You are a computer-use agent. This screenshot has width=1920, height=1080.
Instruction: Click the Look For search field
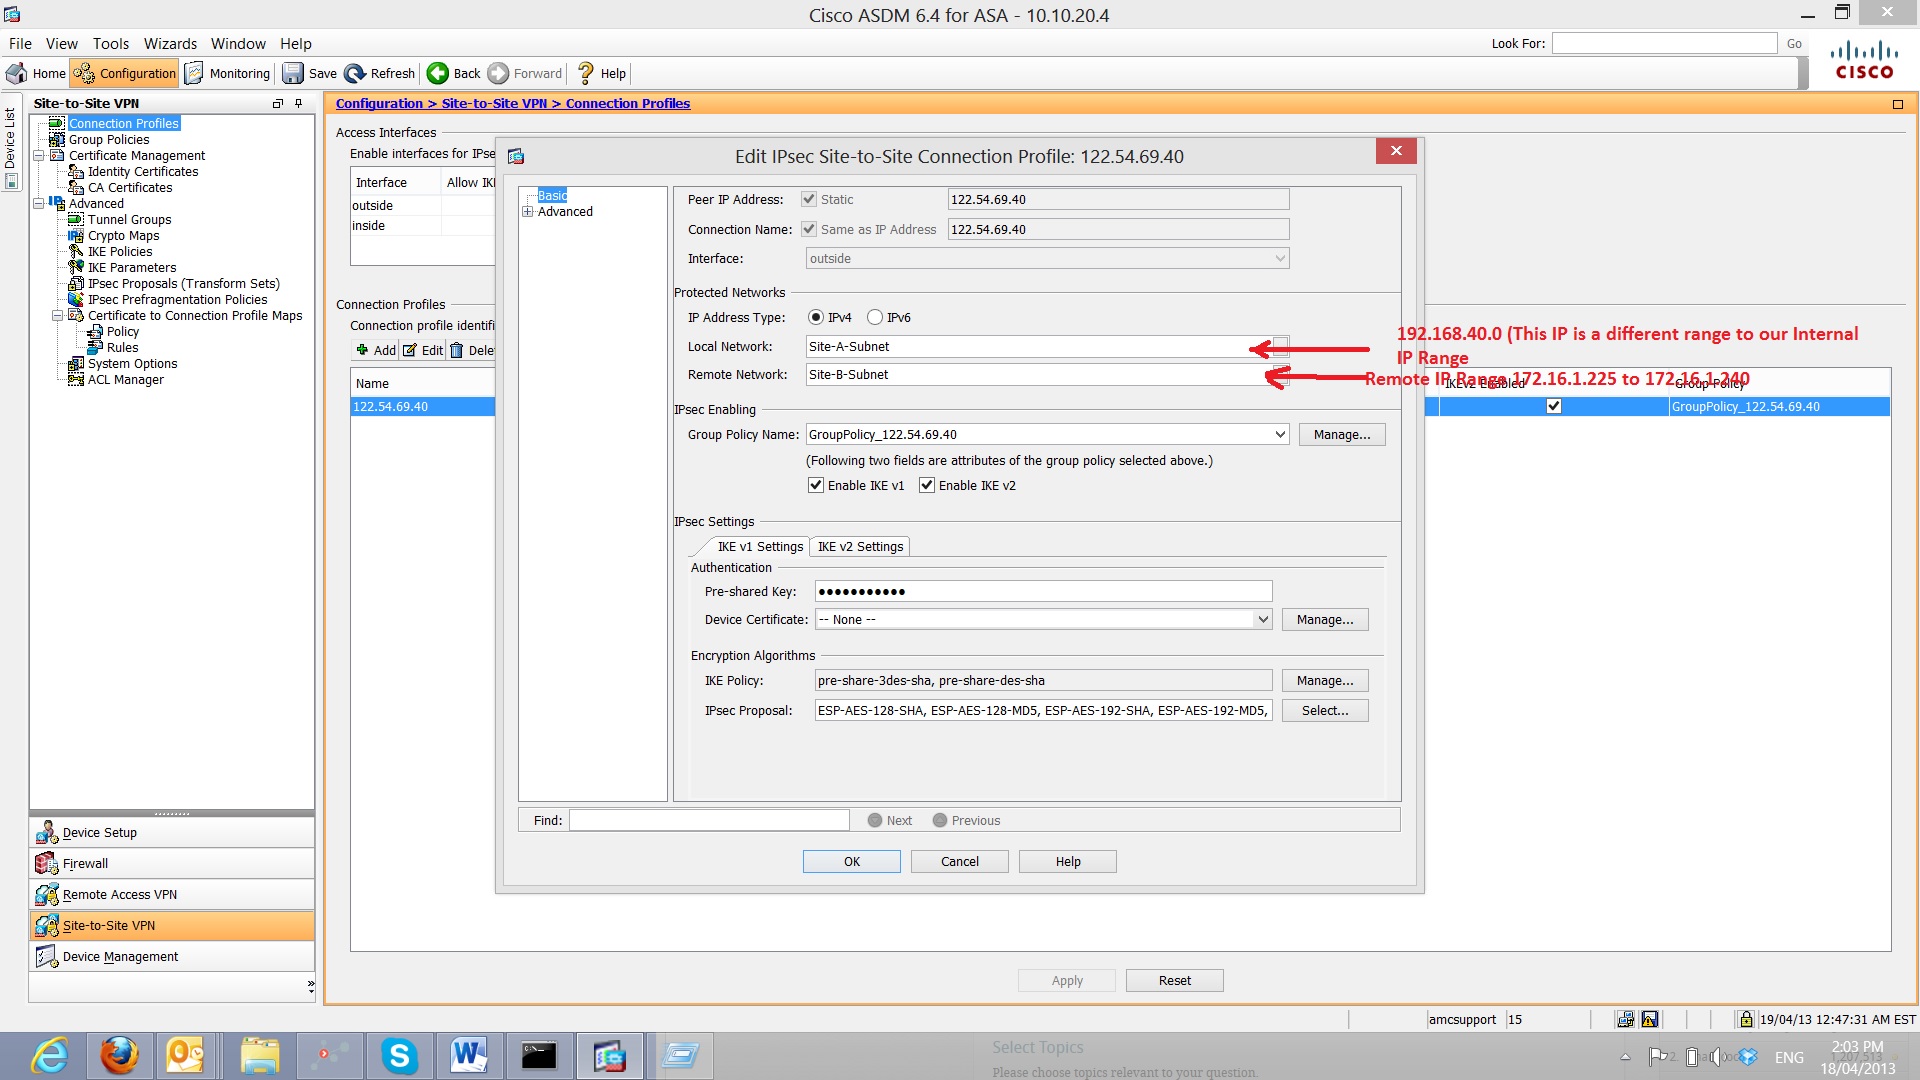coord(1664,43)
